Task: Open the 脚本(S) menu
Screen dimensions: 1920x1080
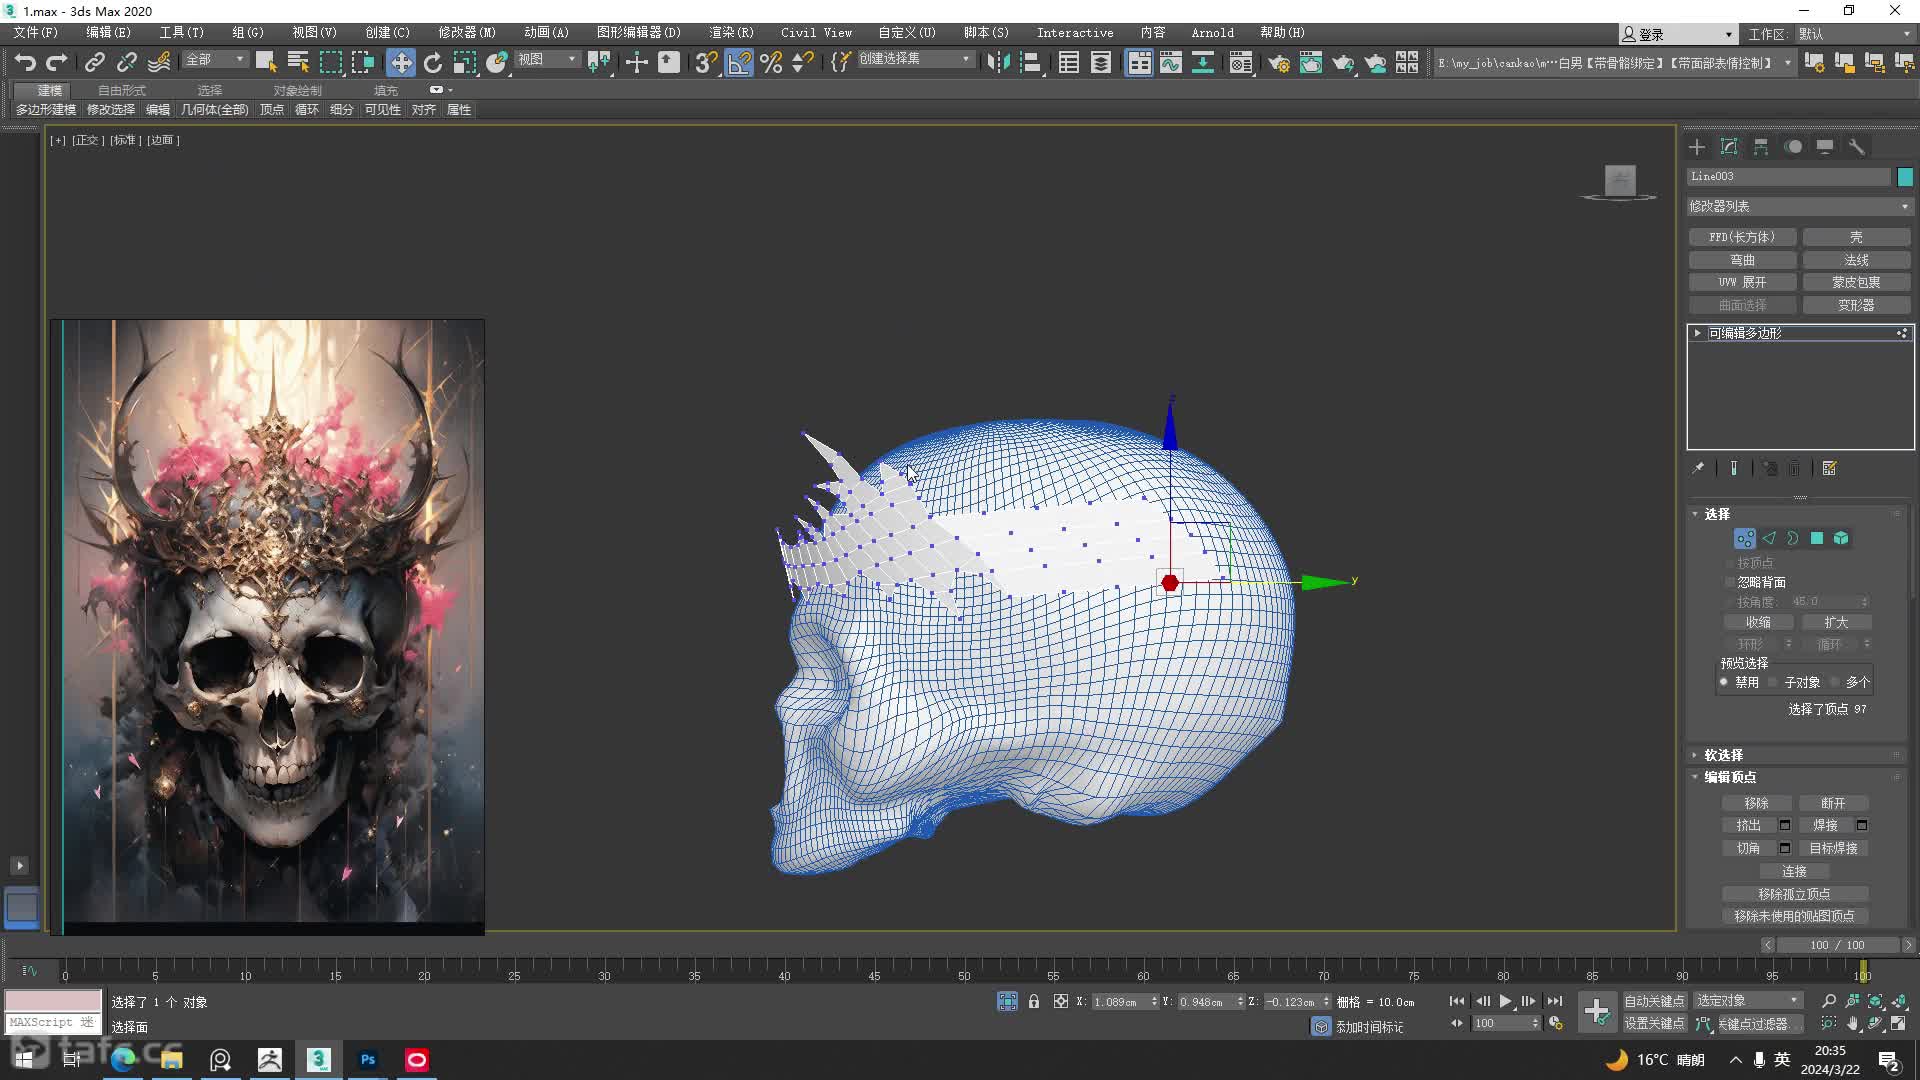Action: [986, 33]
